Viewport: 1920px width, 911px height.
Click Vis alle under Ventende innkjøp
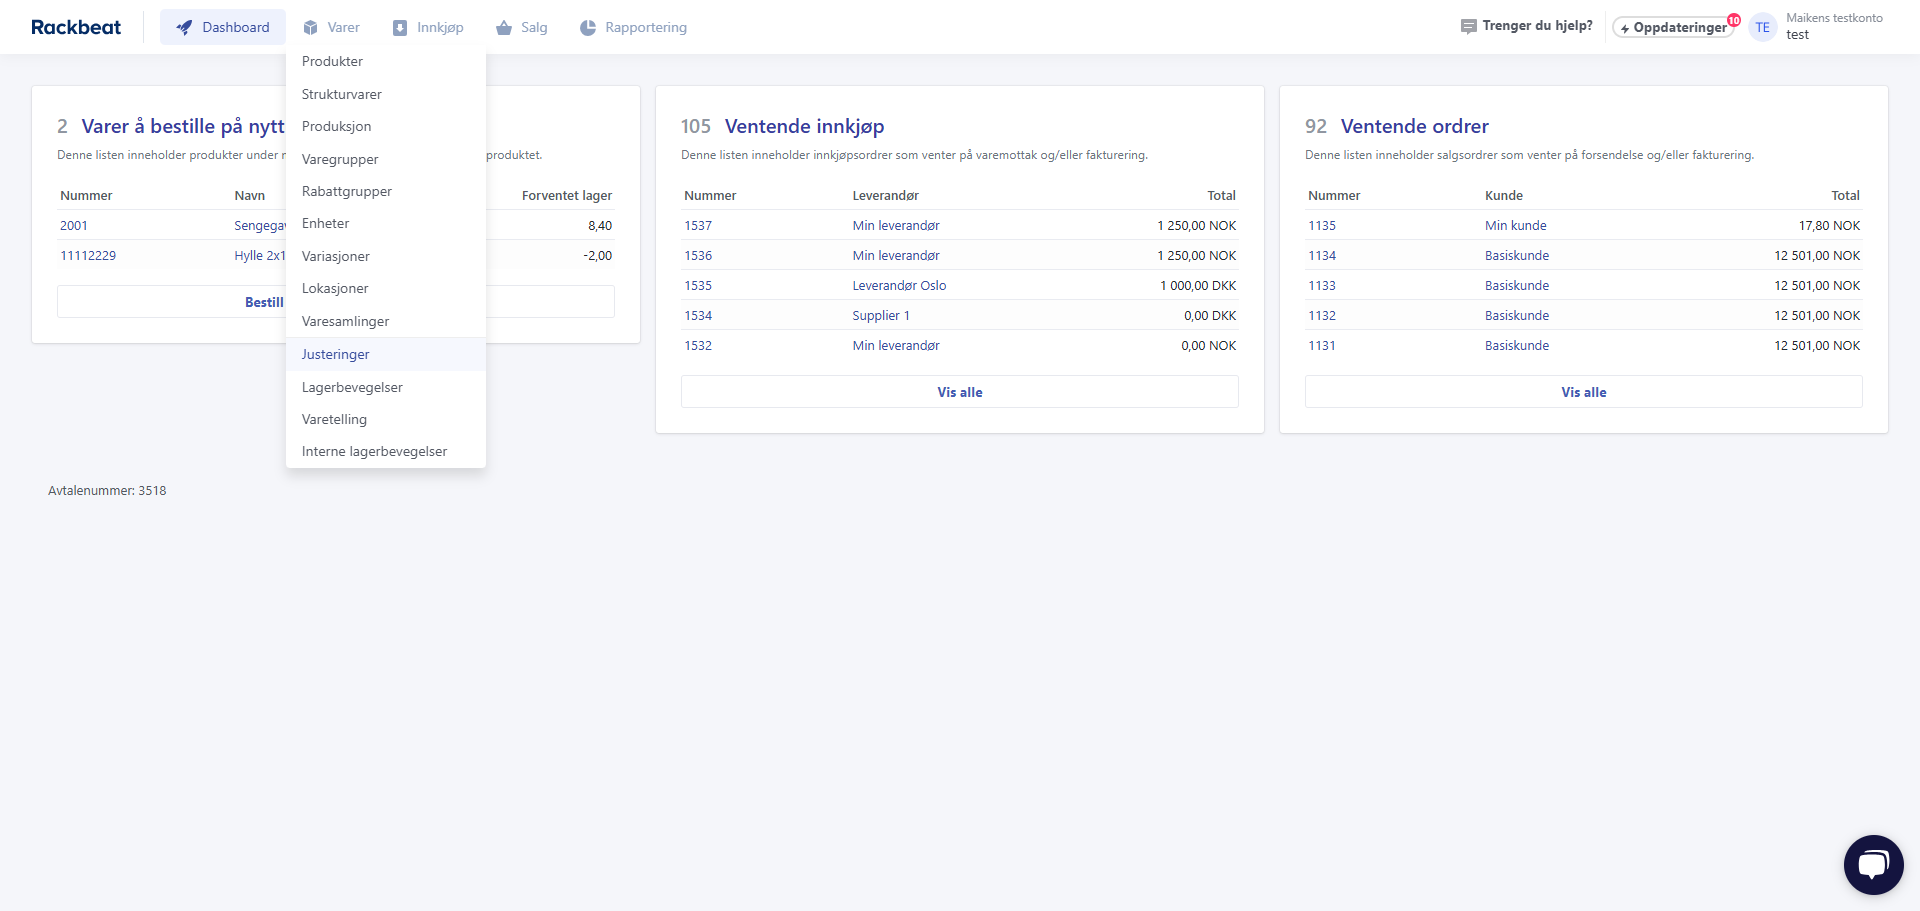click(x=959, y=392)
